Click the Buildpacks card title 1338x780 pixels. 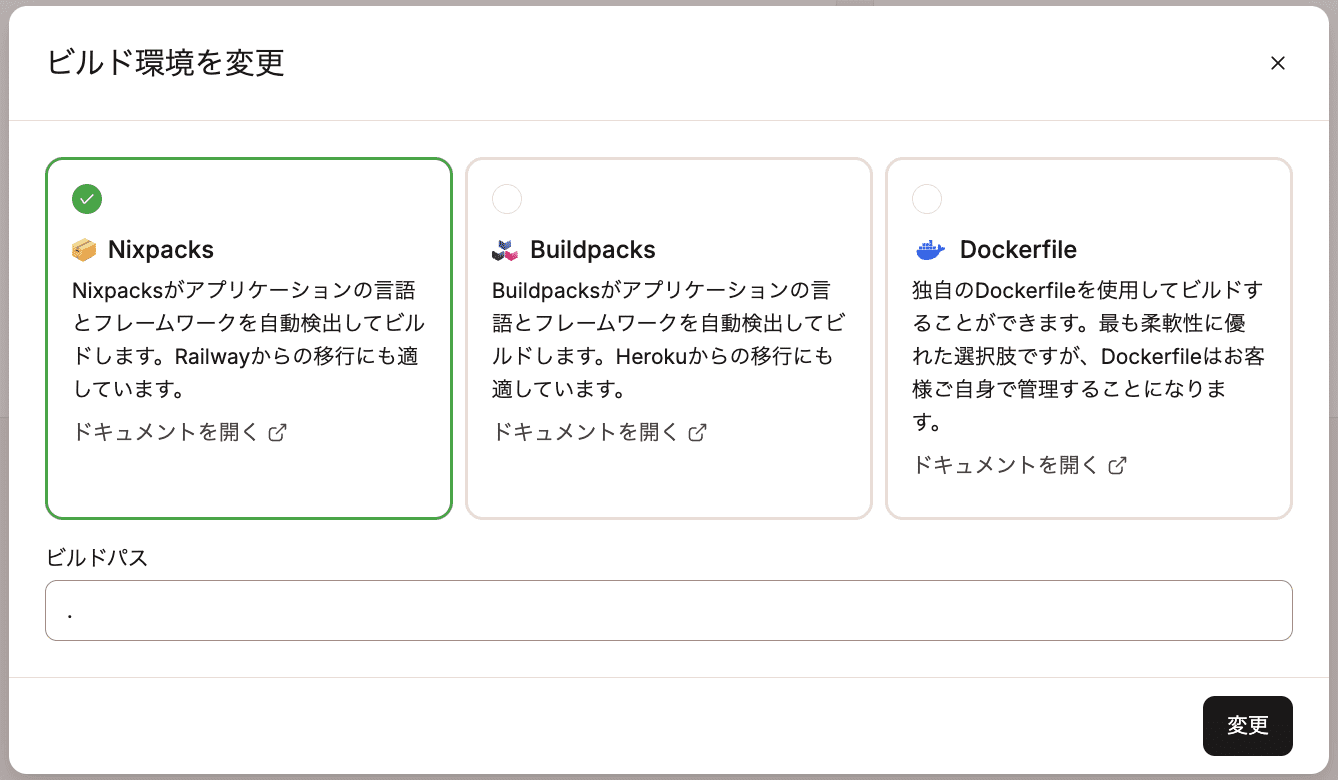593,249
